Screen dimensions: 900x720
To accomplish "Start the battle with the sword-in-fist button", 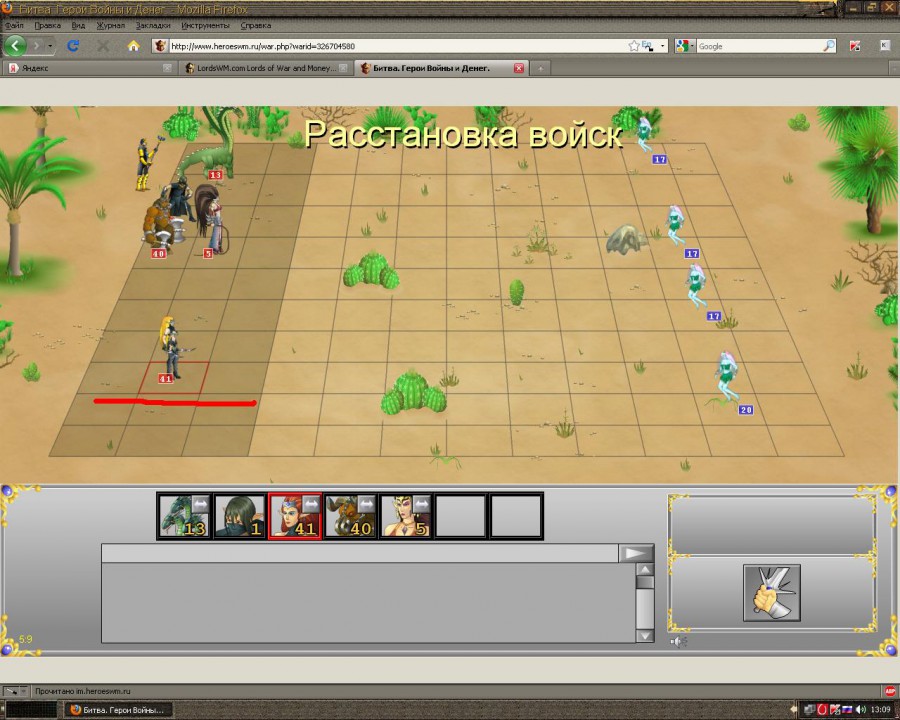I will click(x=772, y=593).
